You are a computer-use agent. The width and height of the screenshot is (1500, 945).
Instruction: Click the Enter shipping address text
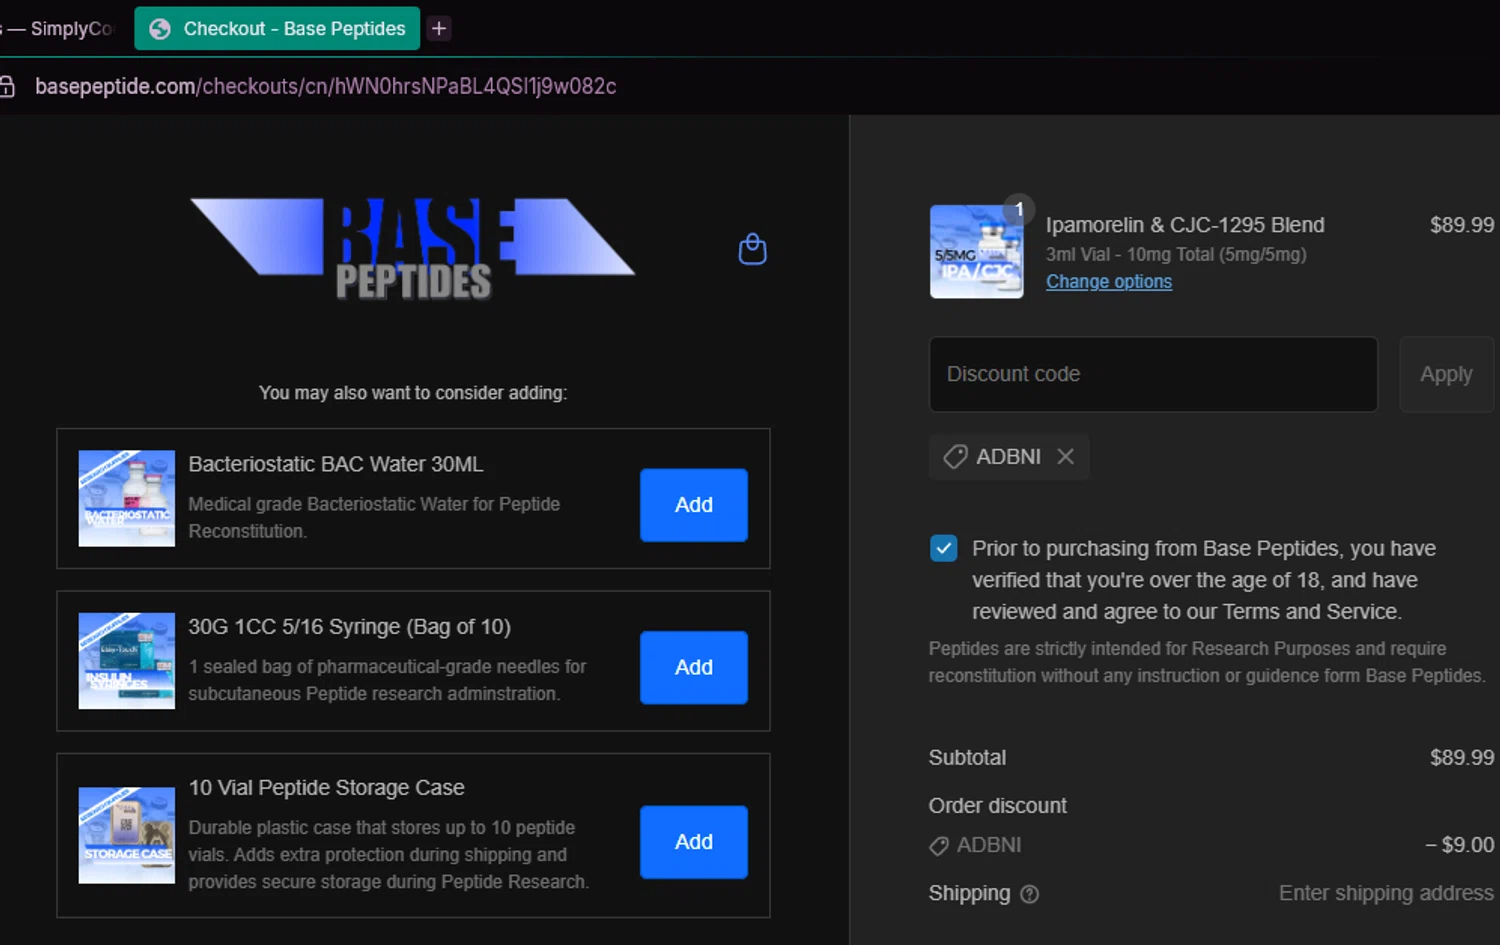pyautogui.click(x=1386, y=893)
